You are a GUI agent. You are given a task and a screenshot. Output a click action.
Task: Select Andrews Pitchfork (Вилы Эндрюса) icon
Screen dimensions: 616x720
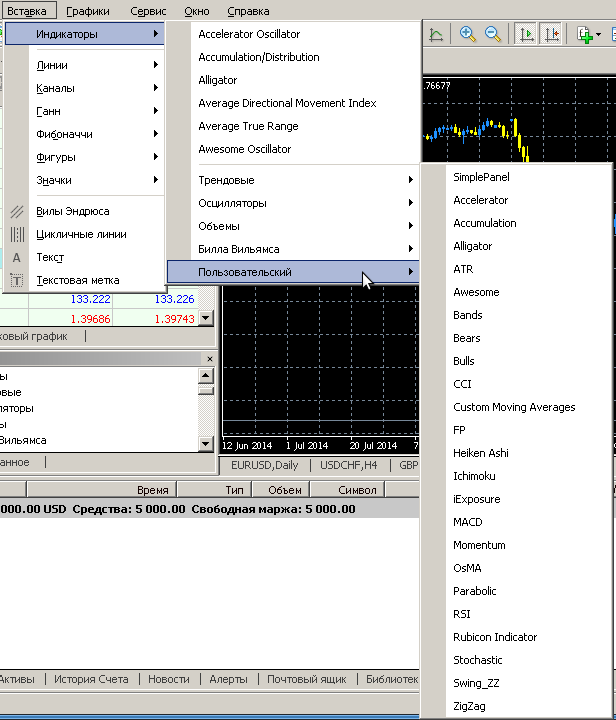(x=17, y=212)
